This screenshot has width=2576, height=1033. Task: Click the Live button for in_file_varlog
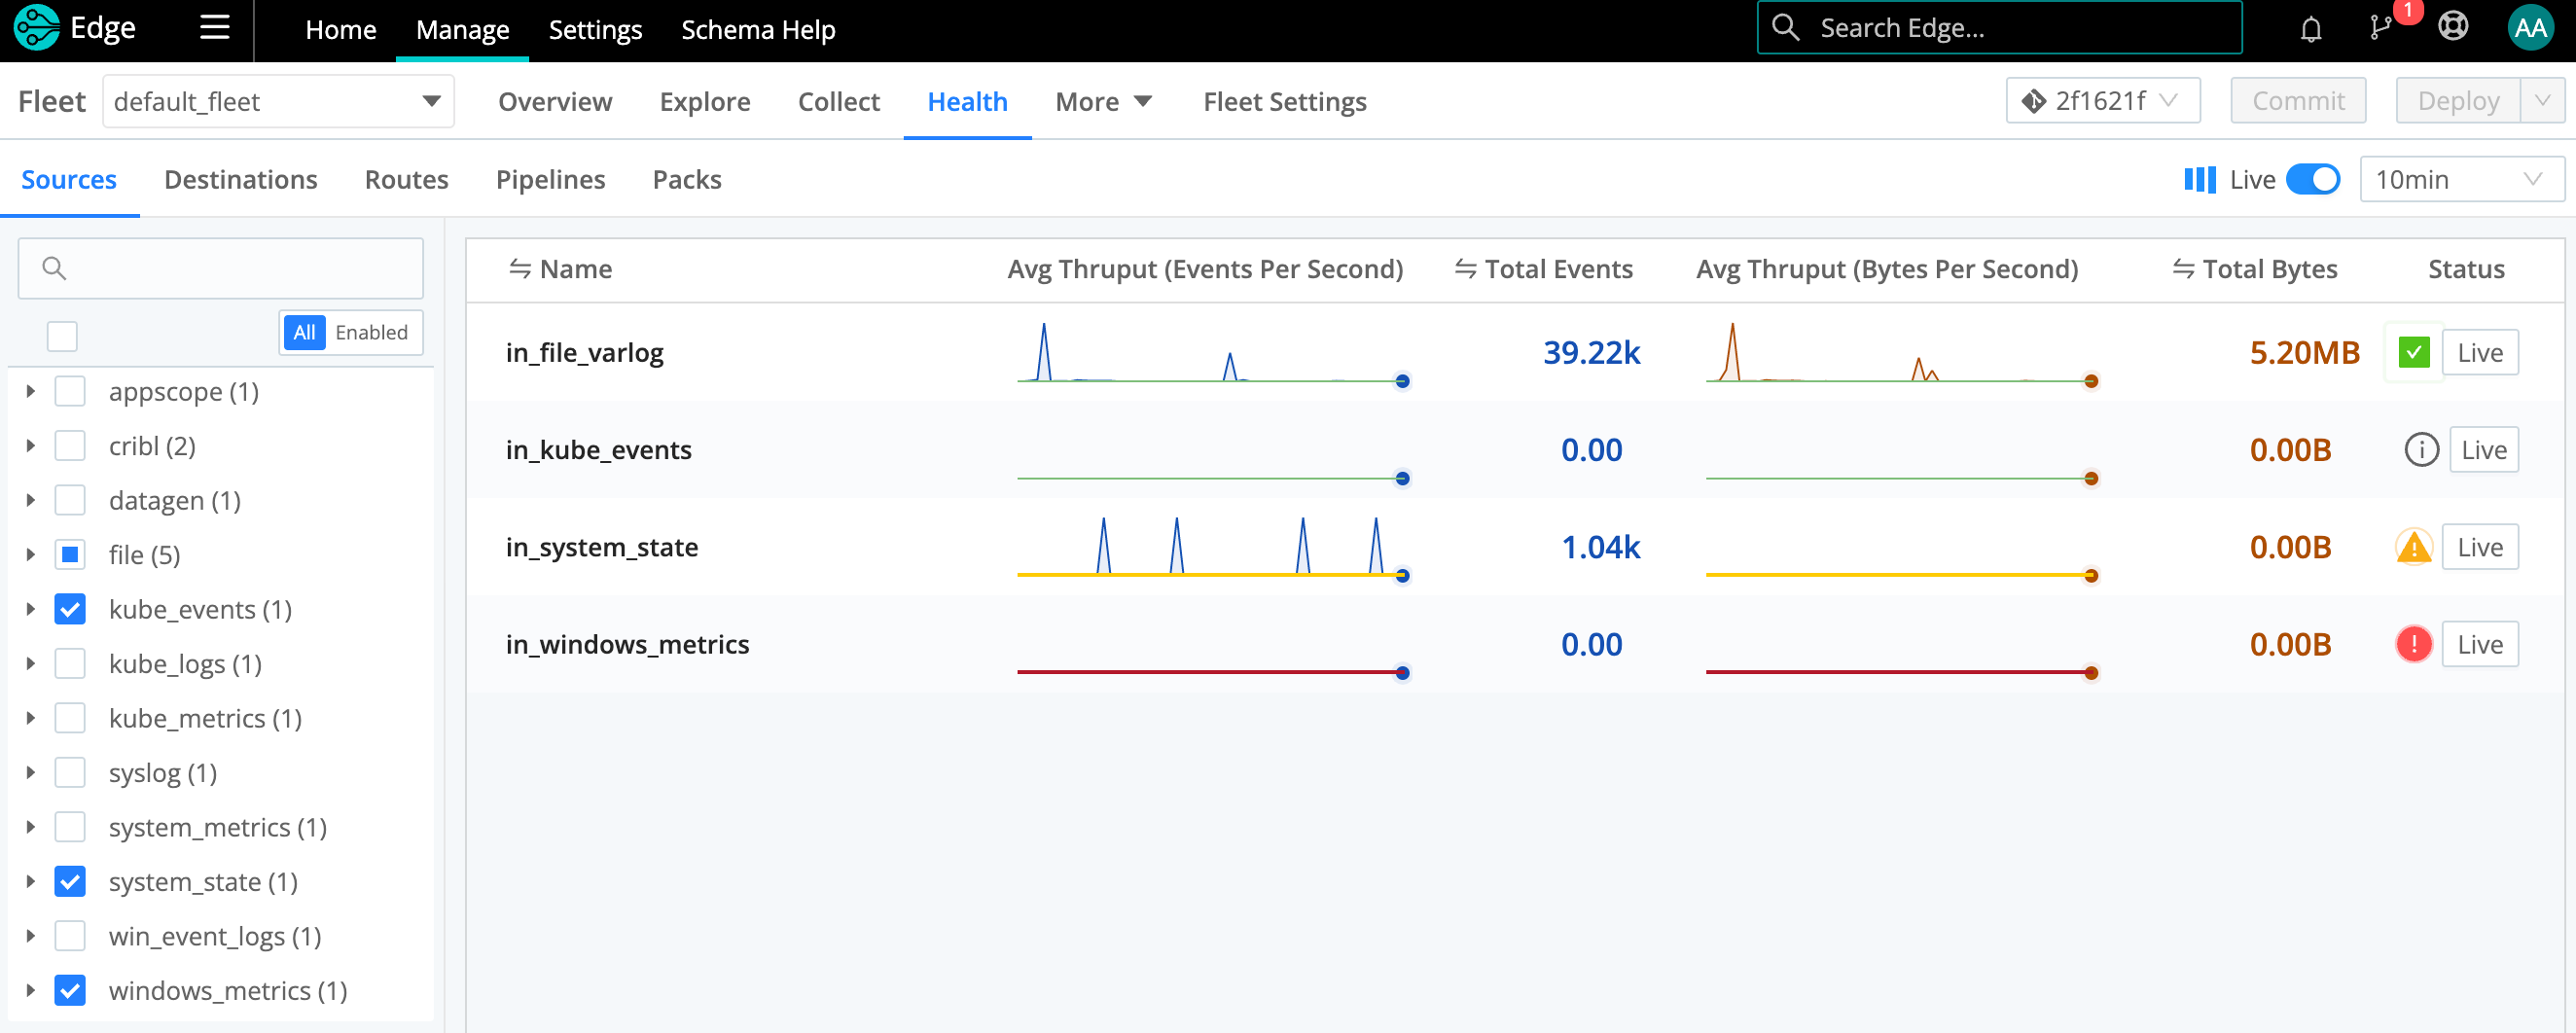(2479, 353)
